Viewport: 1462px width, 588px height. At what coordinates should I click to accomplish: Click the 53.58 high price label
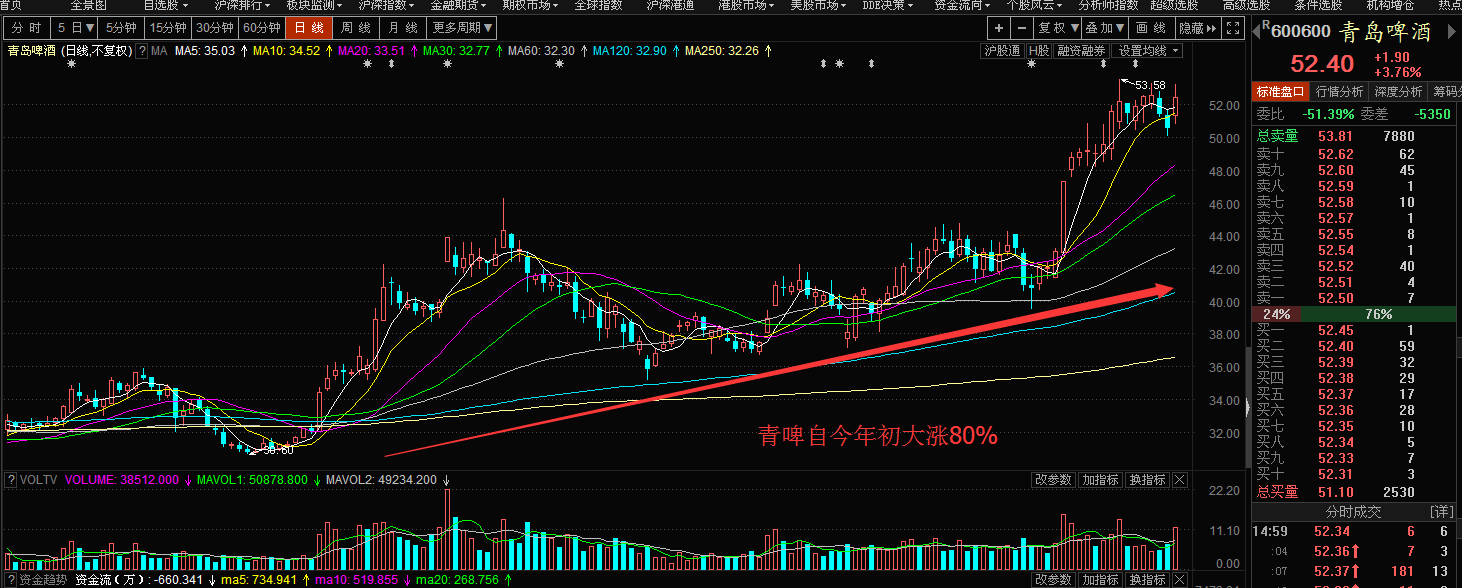[x=1152, y=85]
